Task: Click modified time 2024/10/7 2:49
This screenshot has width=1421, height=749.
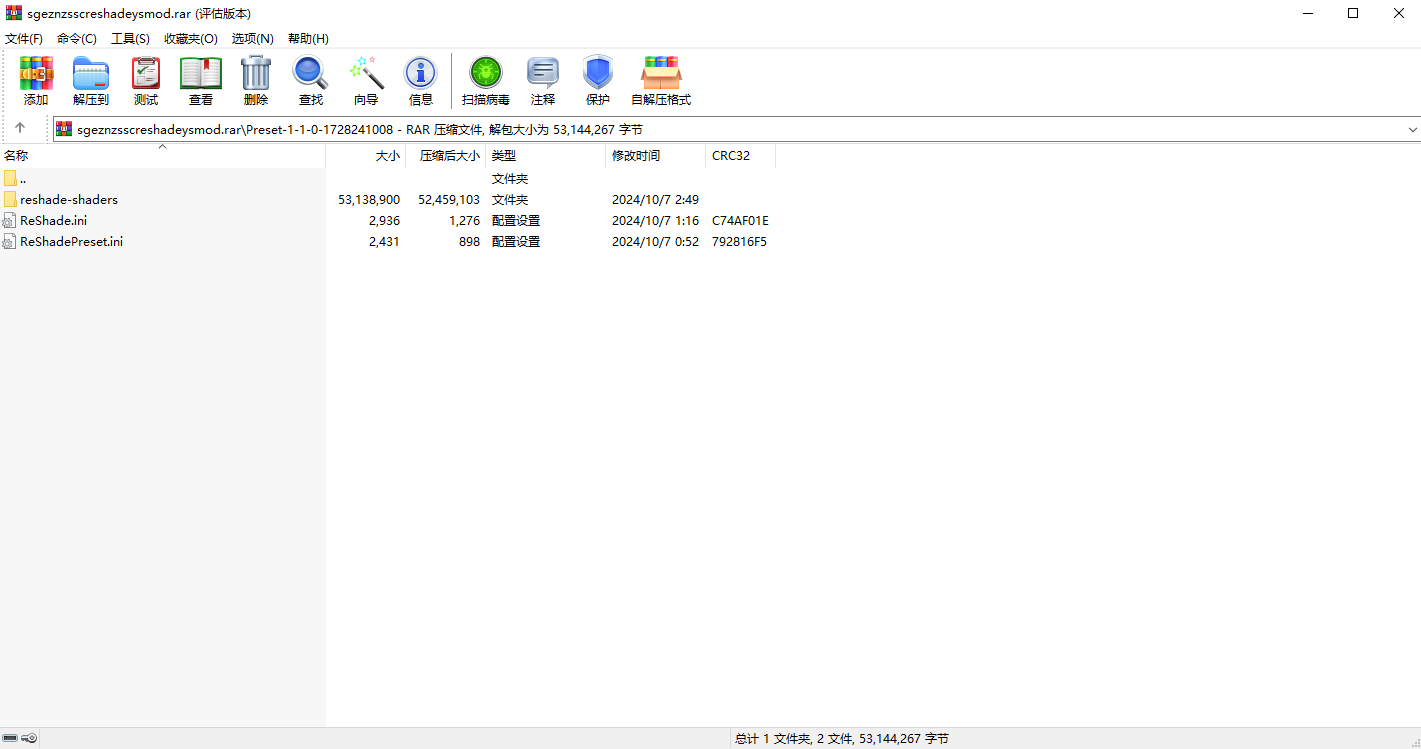Action: point(656,199)
